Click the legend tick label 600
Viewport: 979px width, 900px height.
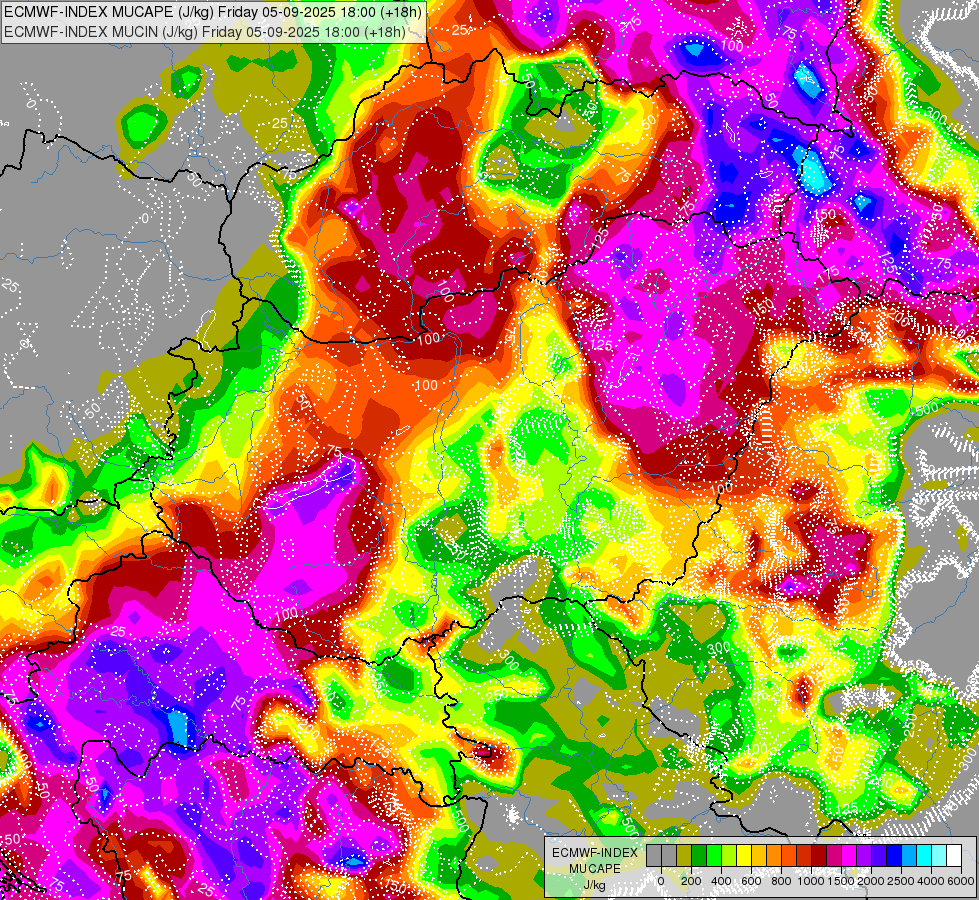pos(751,881)
